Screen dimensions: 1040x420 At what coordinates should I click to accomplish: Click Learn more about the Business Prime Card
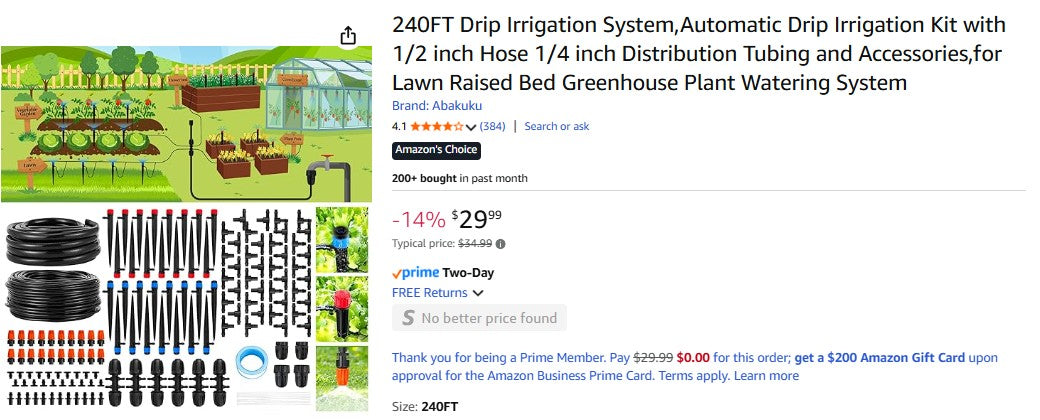click(x=766, y=376)
